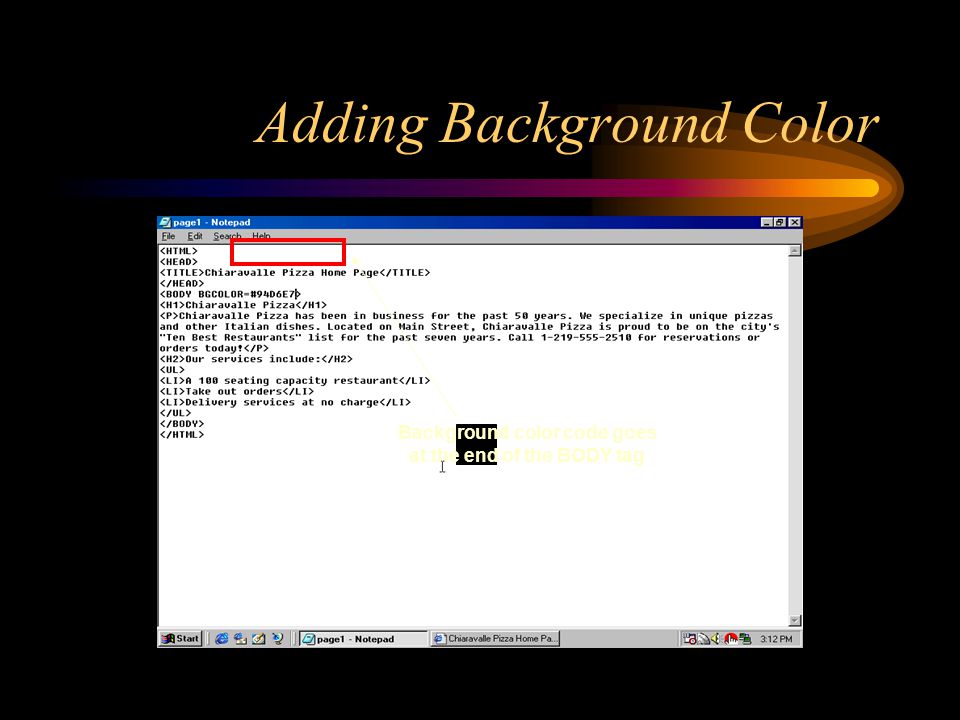
Task: Click the fourth Quick Launch icon before taskbar buttons
Action: click(x=277, y=639)
